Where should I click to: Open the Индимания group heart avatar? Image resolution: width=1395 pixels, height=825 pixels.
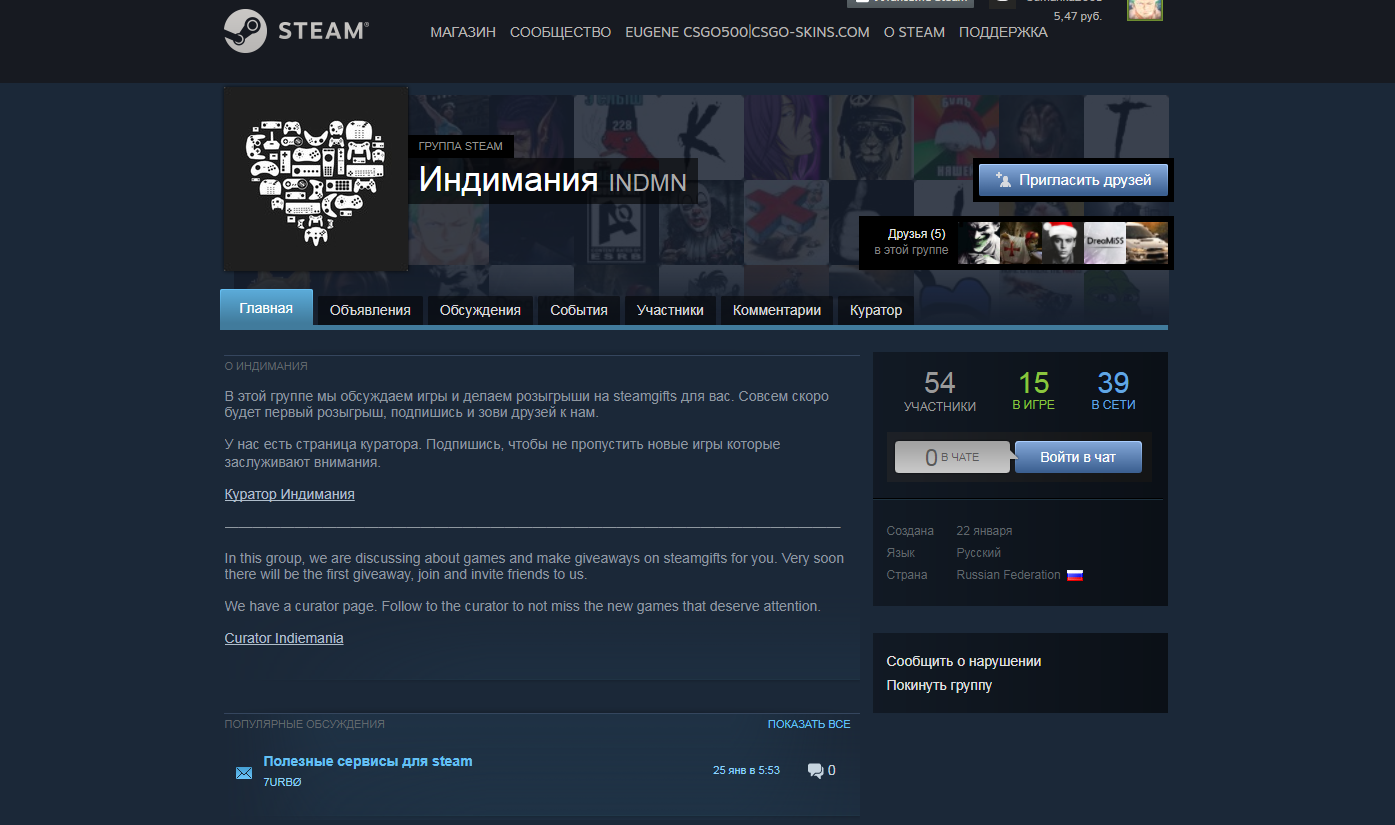click(316, 179)
